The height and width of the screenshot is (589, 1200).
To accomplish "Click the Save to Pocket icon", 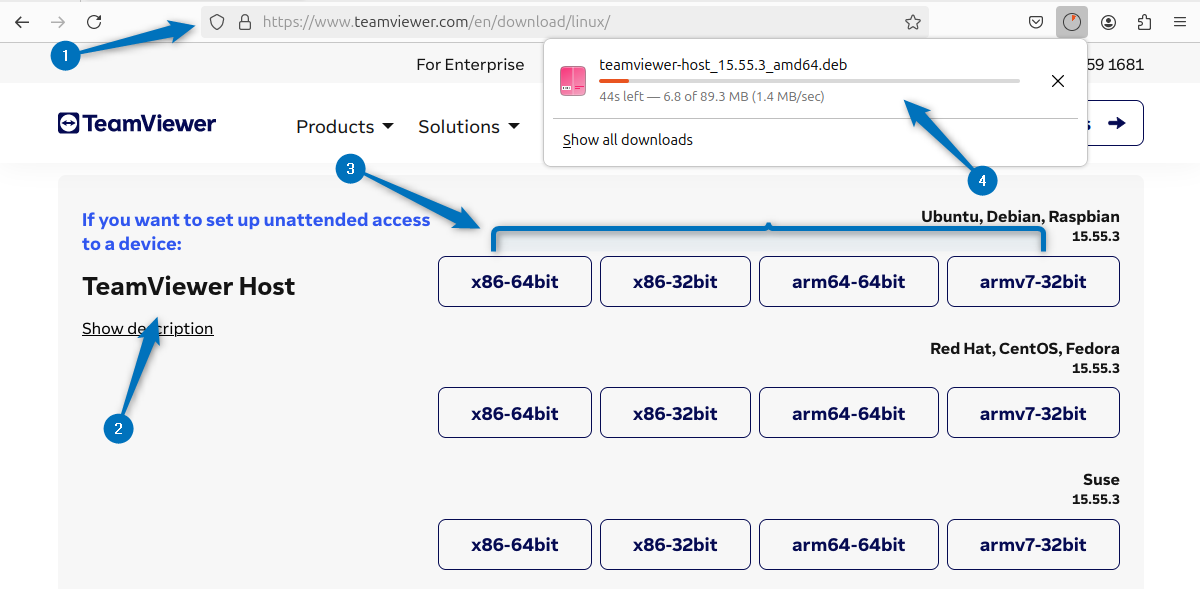I will 1036,21.
